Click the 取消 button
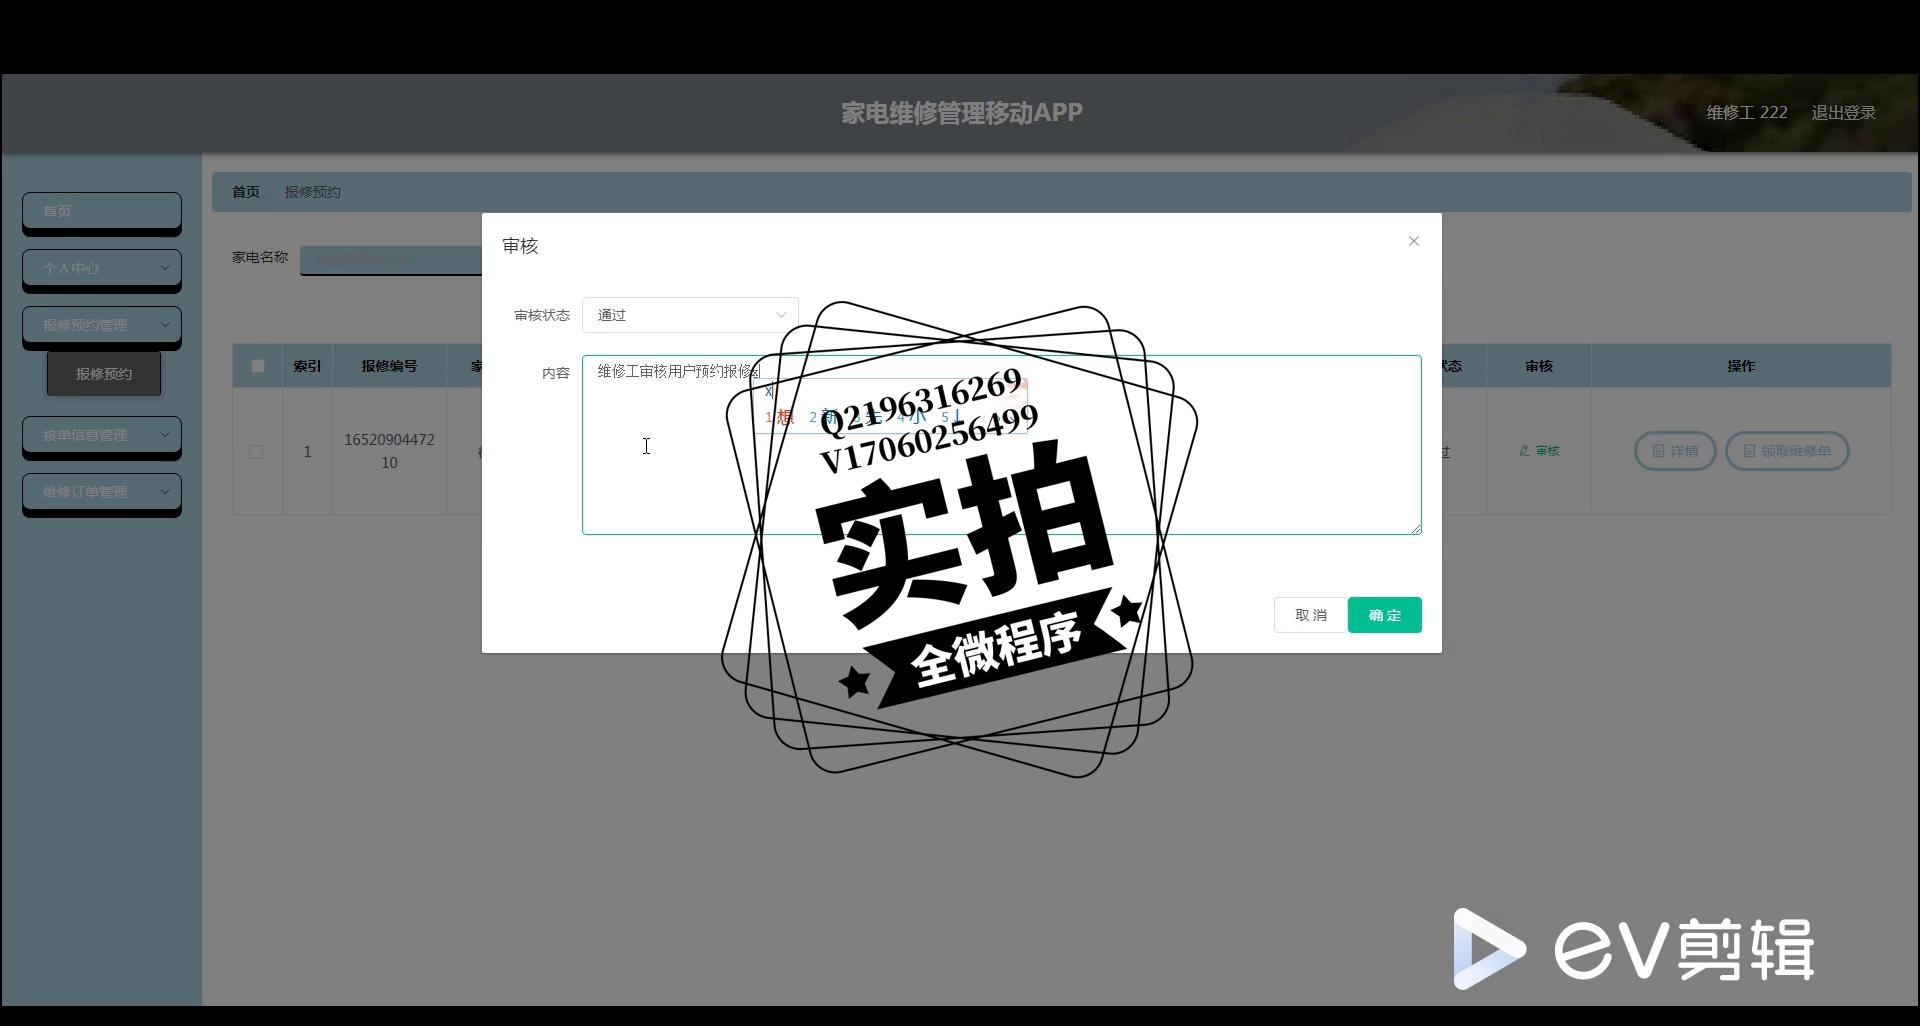Viewport: 1920px width, 1026px height. 1310,615
